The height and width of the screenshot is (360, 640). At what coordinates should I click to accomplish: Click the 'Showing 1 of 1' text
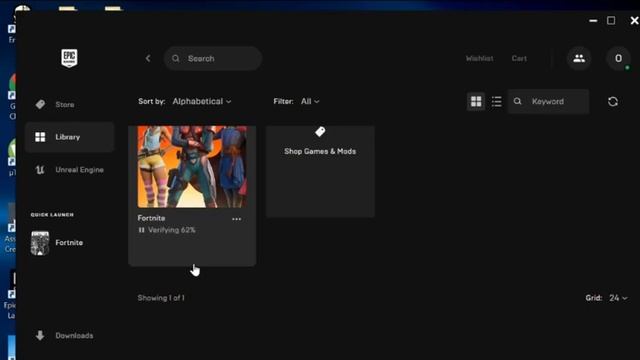pos(161,298)
